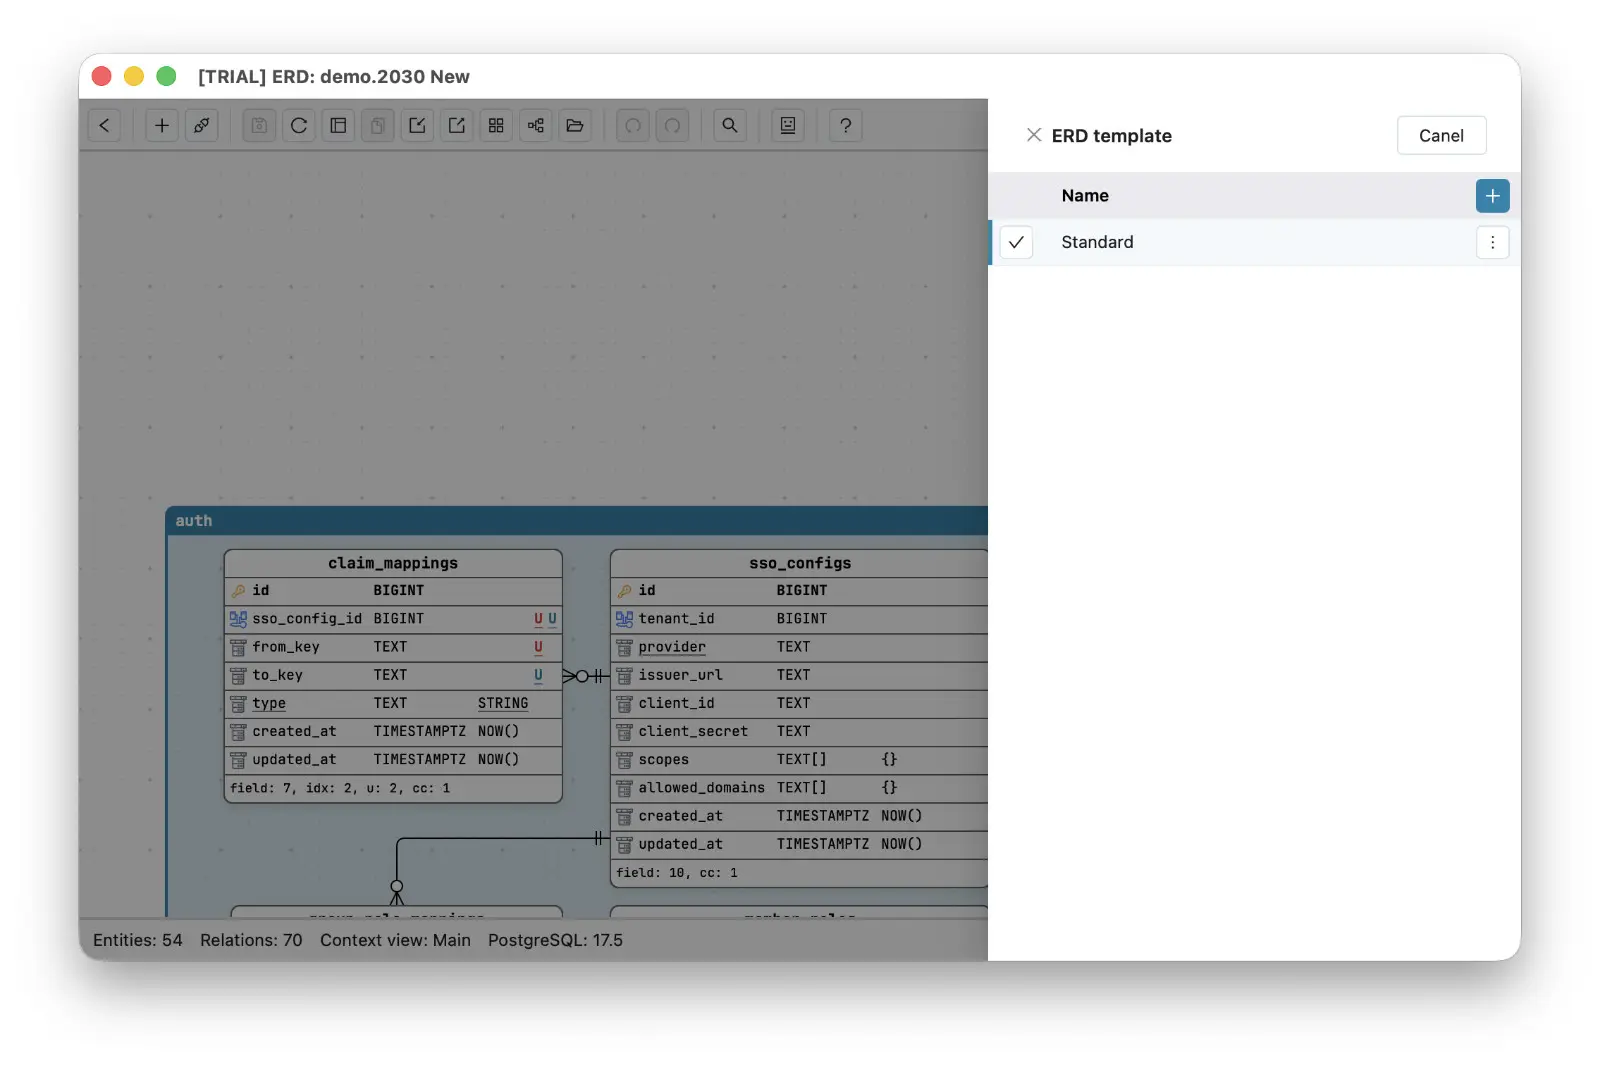
Task: Click the undo toolbar icon
Action: pyautogui.click(x=633, y=126)
